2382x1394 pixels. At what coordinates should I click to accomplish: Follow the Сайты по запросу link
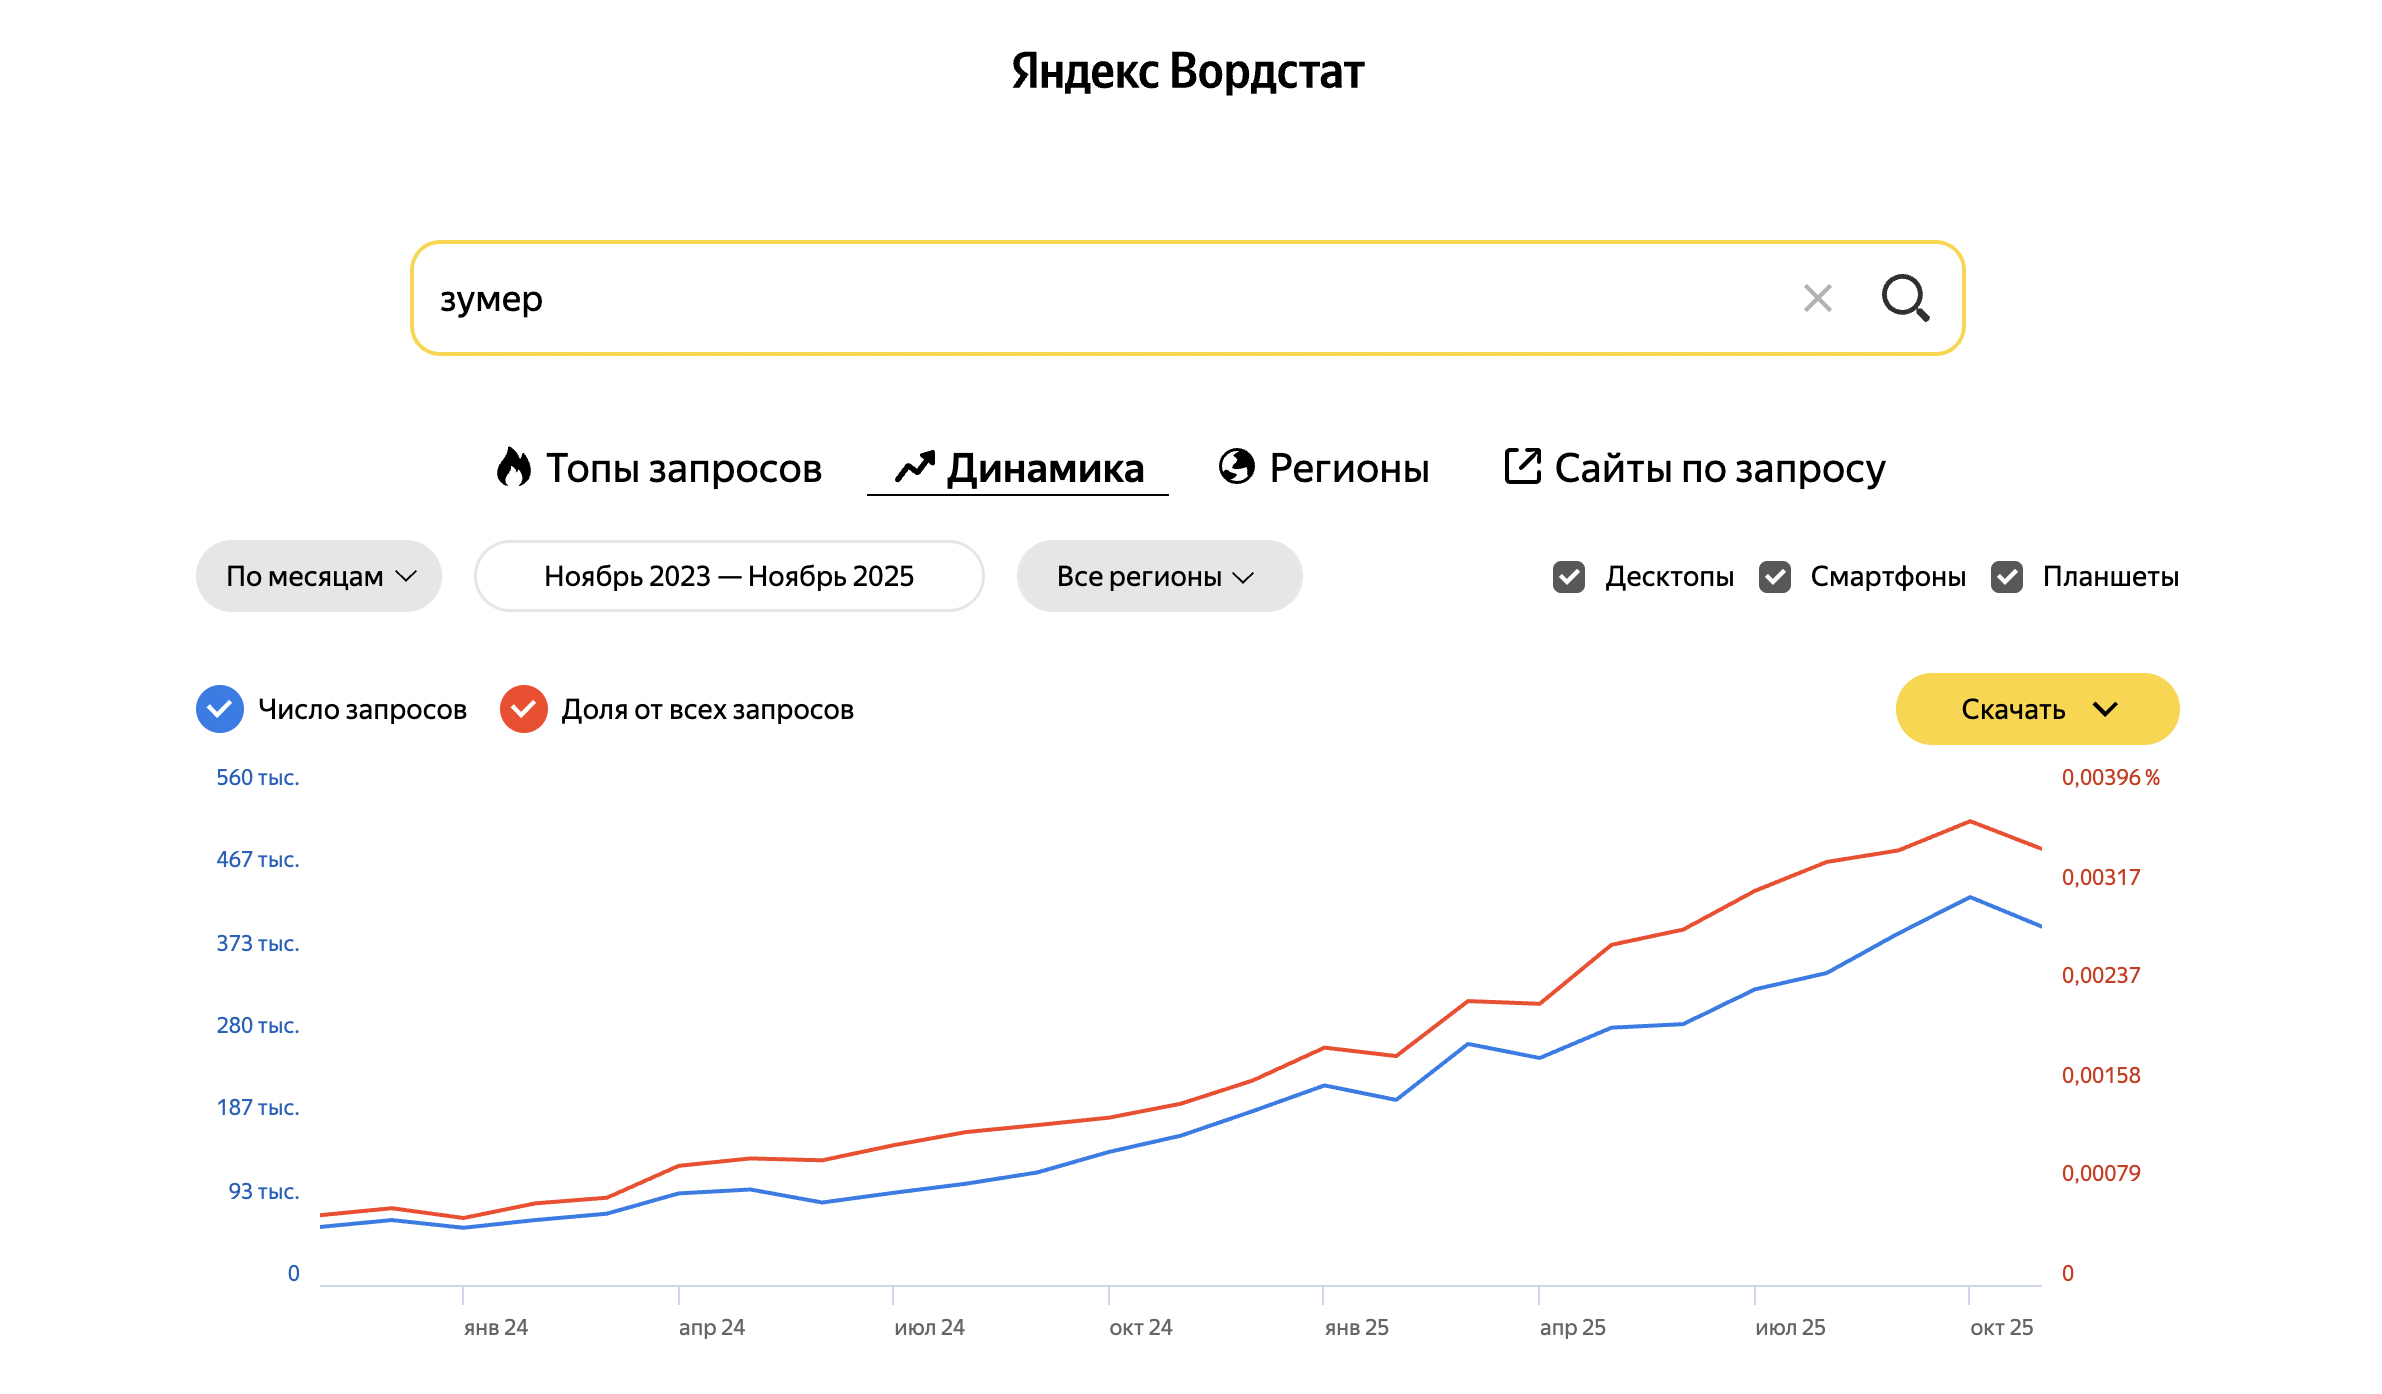click(x=1719, y=468)
